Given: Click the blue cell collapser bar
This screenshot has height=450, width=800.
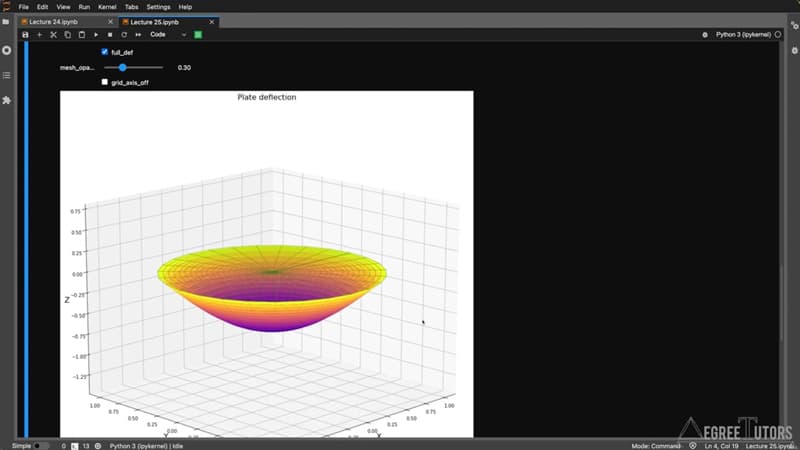Looking at the screenshot, I should click(26, 239).
